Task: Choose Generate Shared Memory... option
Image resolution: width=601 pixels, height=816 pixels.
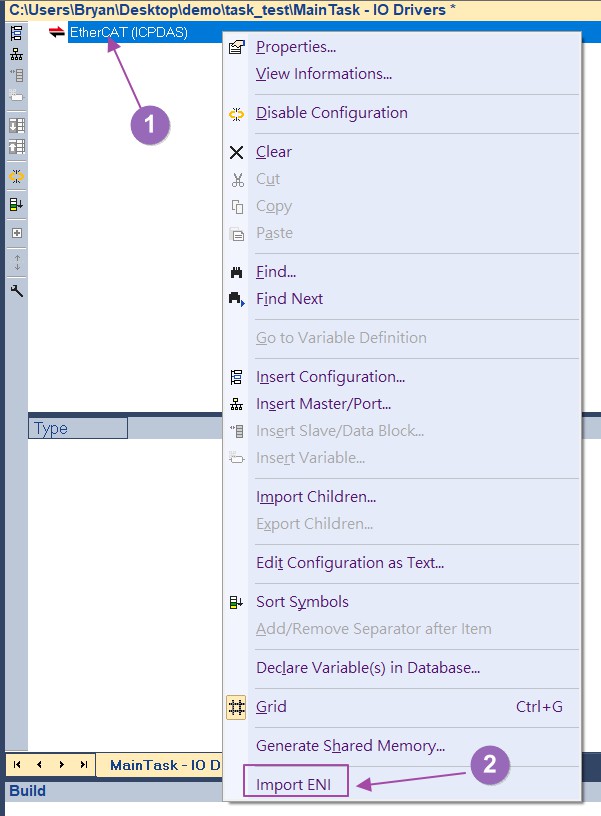Action: coord(351,746)
